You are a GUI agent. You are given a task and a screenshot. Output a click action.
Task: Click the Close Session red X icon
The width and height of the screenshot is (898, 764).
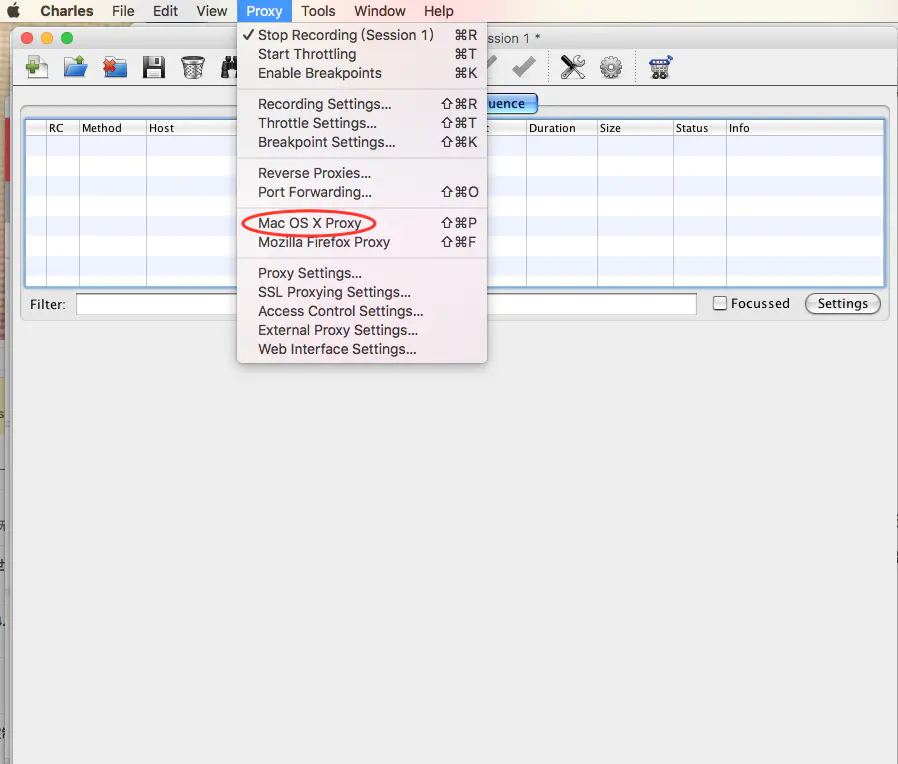(x=115, y=68)
